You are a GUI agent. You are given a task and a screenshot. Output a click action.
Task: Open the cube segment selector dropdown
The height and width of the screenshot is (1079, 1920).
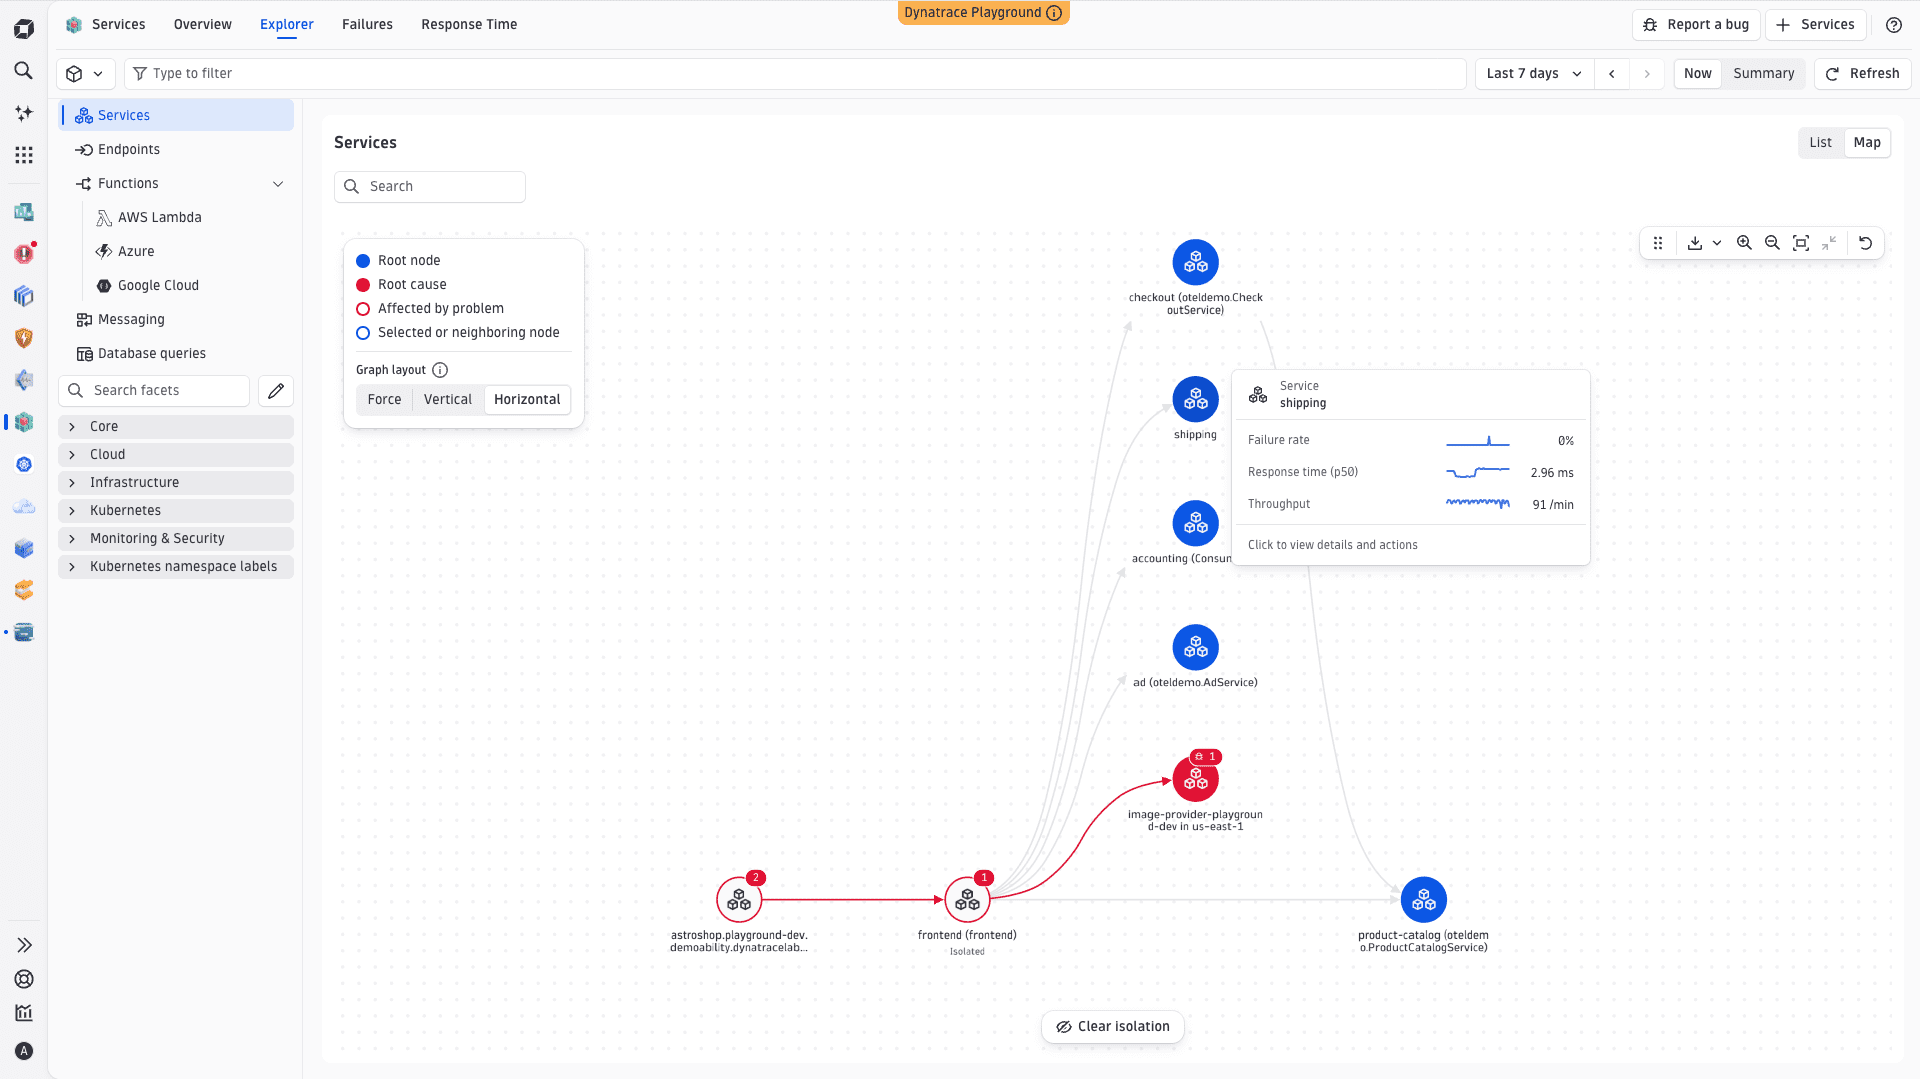click(x=85, y=74)
